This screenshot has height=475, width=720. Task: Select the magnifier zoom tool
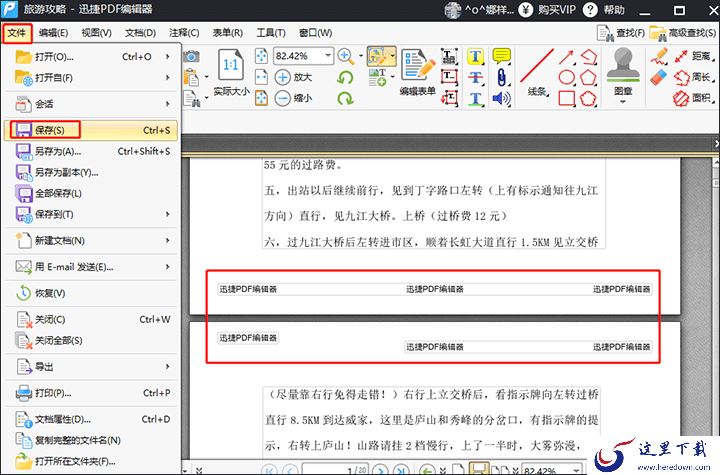345,57
